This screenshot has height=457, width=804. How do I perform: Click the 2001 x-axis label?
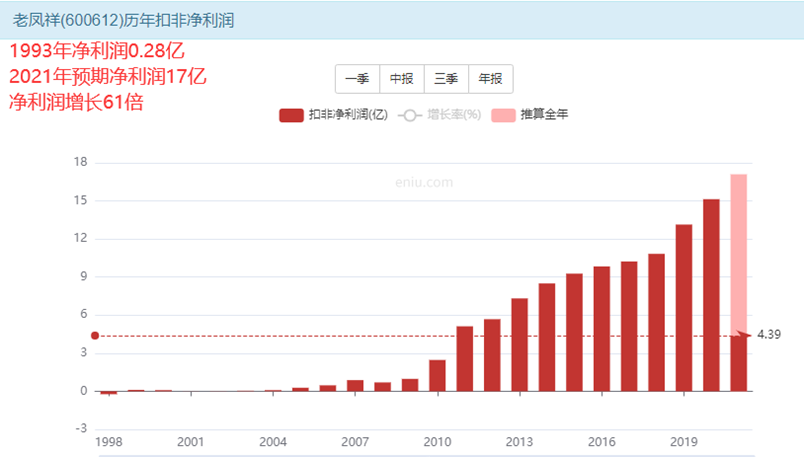point(191,442)
